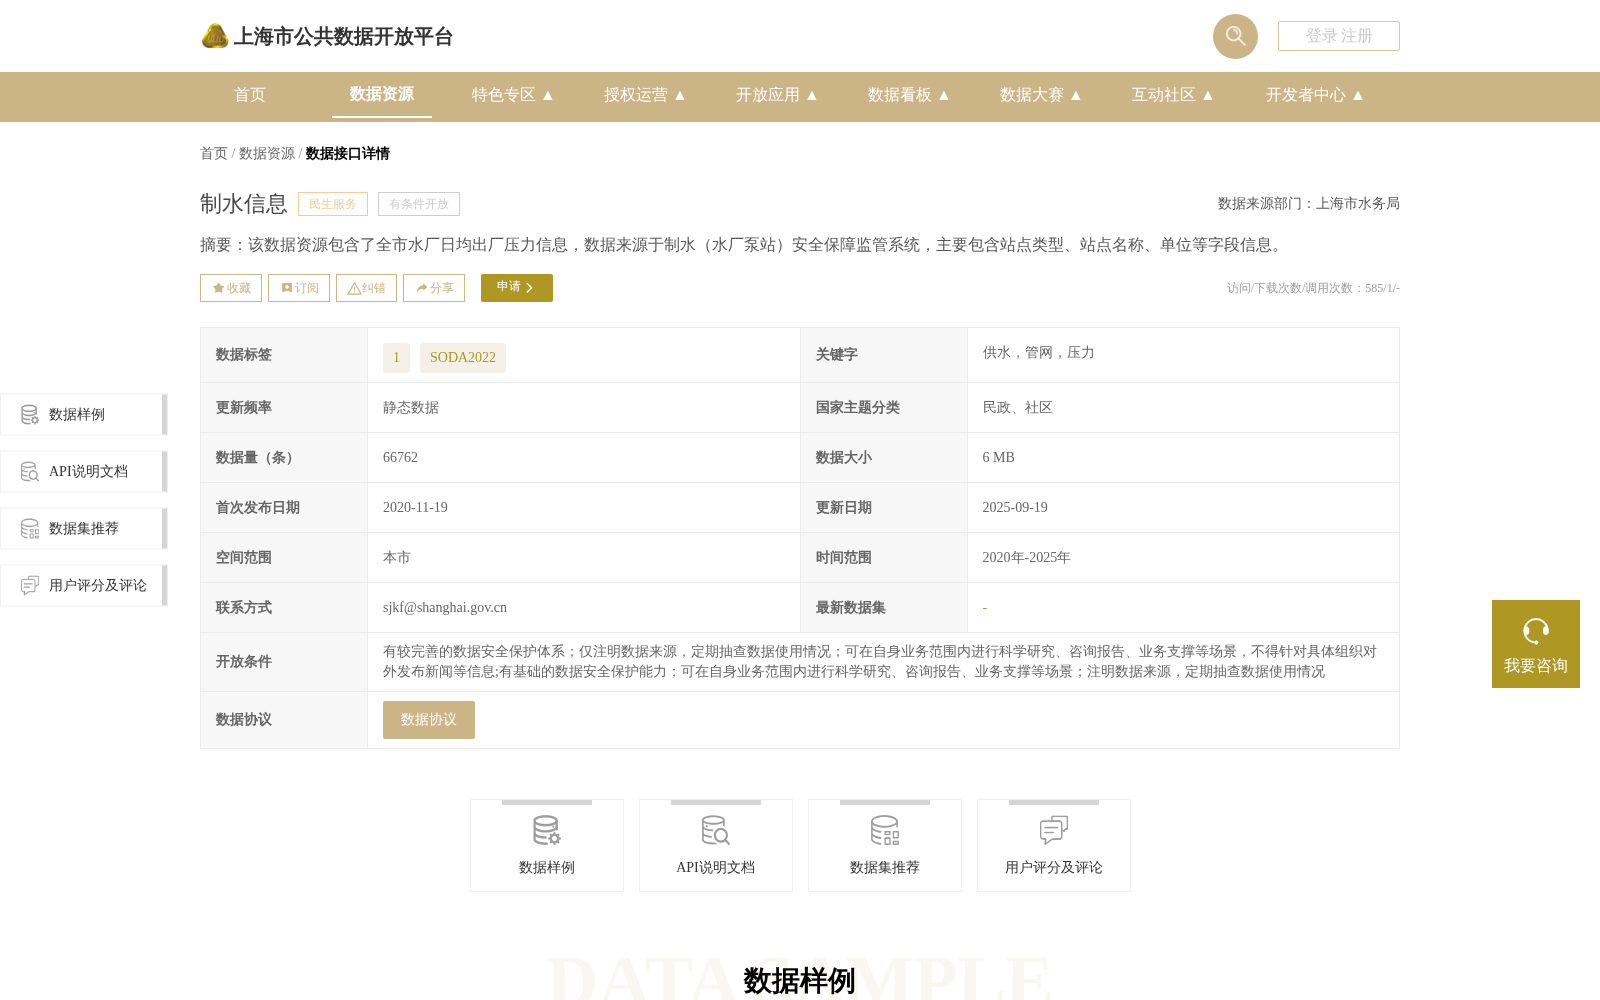1600x1000 pixels.
Task: Click the API说明文档 icon in left sidebar
Action: (x=30, y=471)
